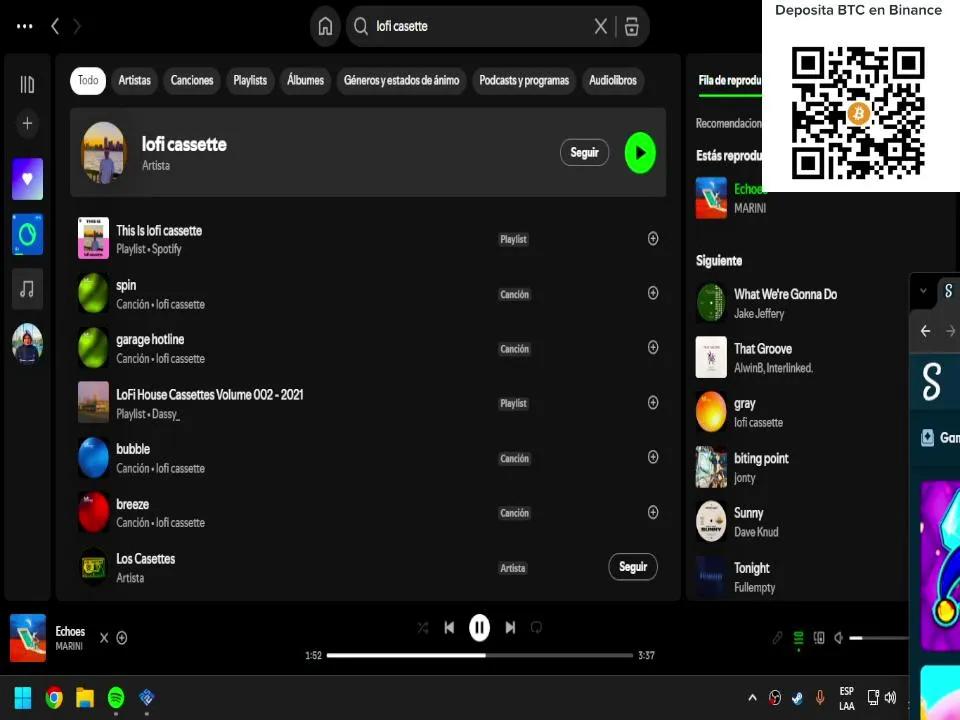Toggle the queue view icon
Screen dimensions: 960x720
(798, 638)
